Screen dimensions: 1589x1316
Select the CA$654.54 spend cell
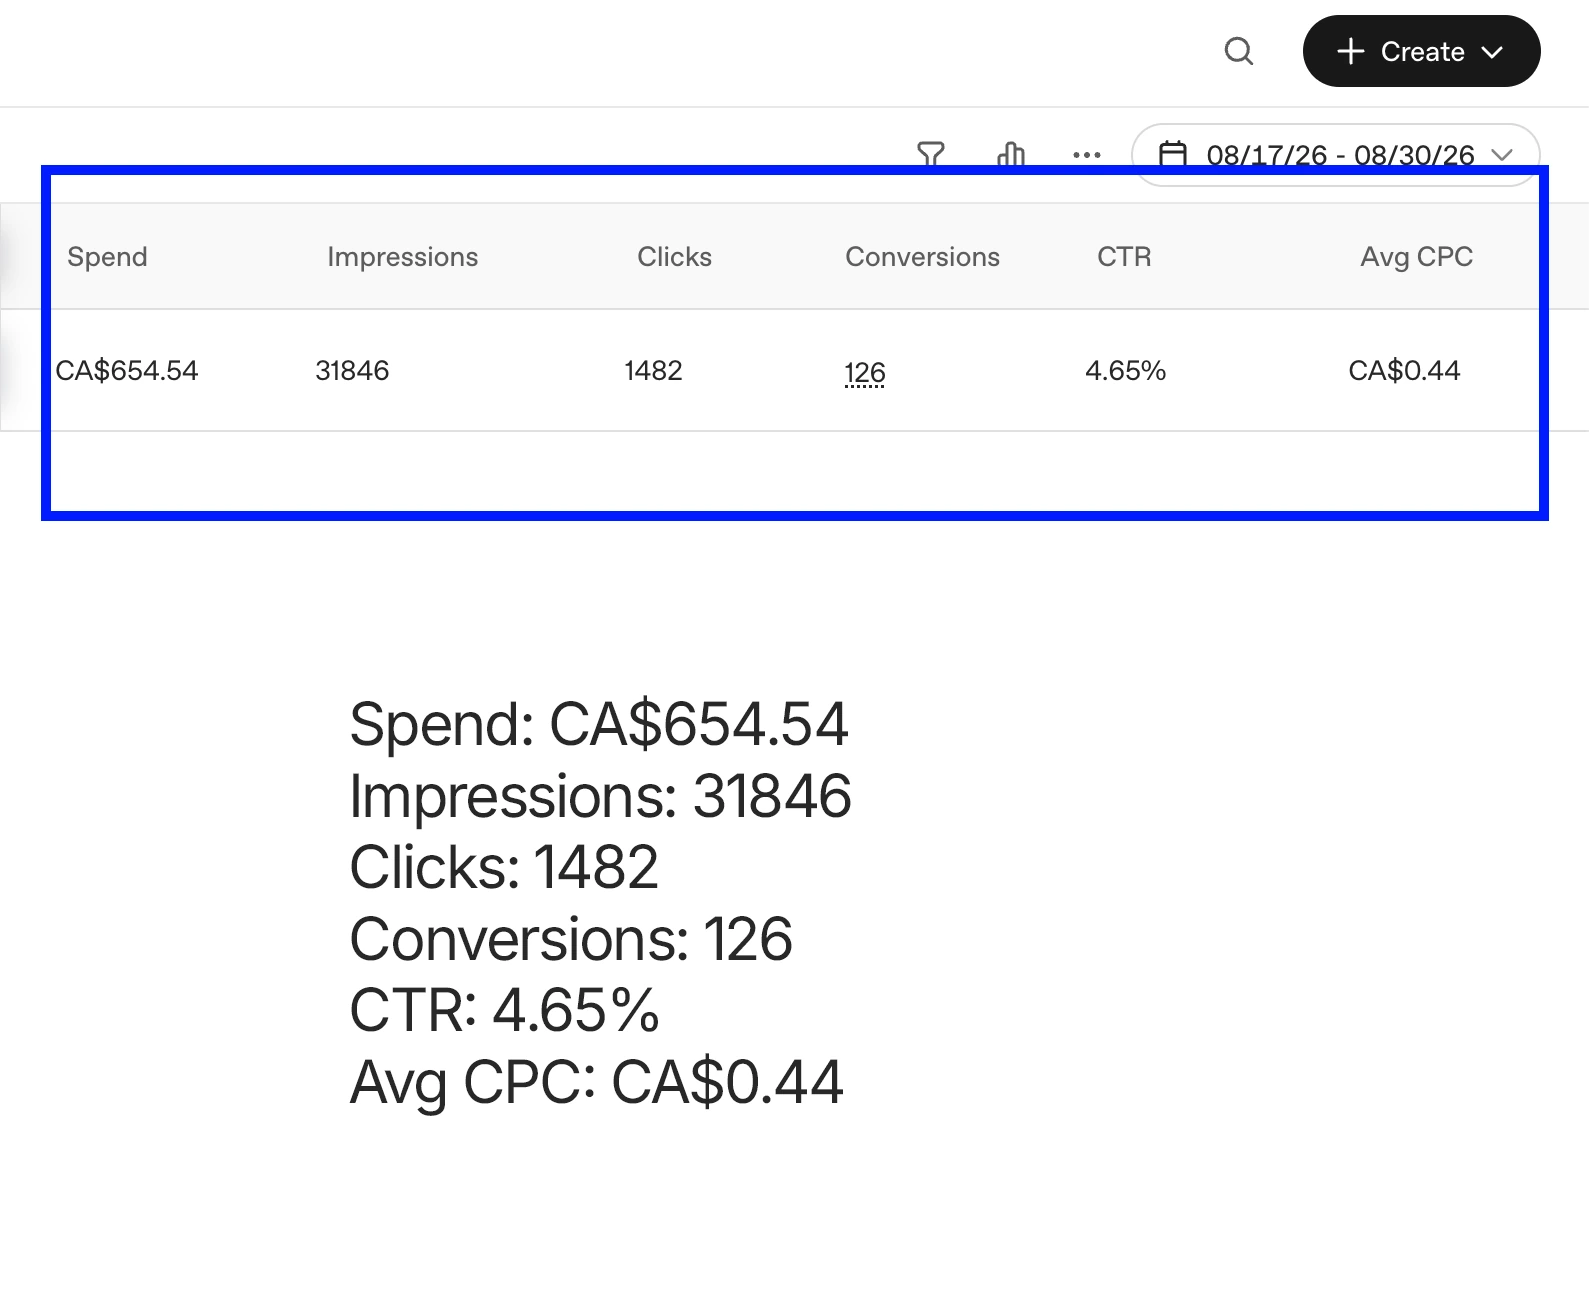click(x=127, y=371)
